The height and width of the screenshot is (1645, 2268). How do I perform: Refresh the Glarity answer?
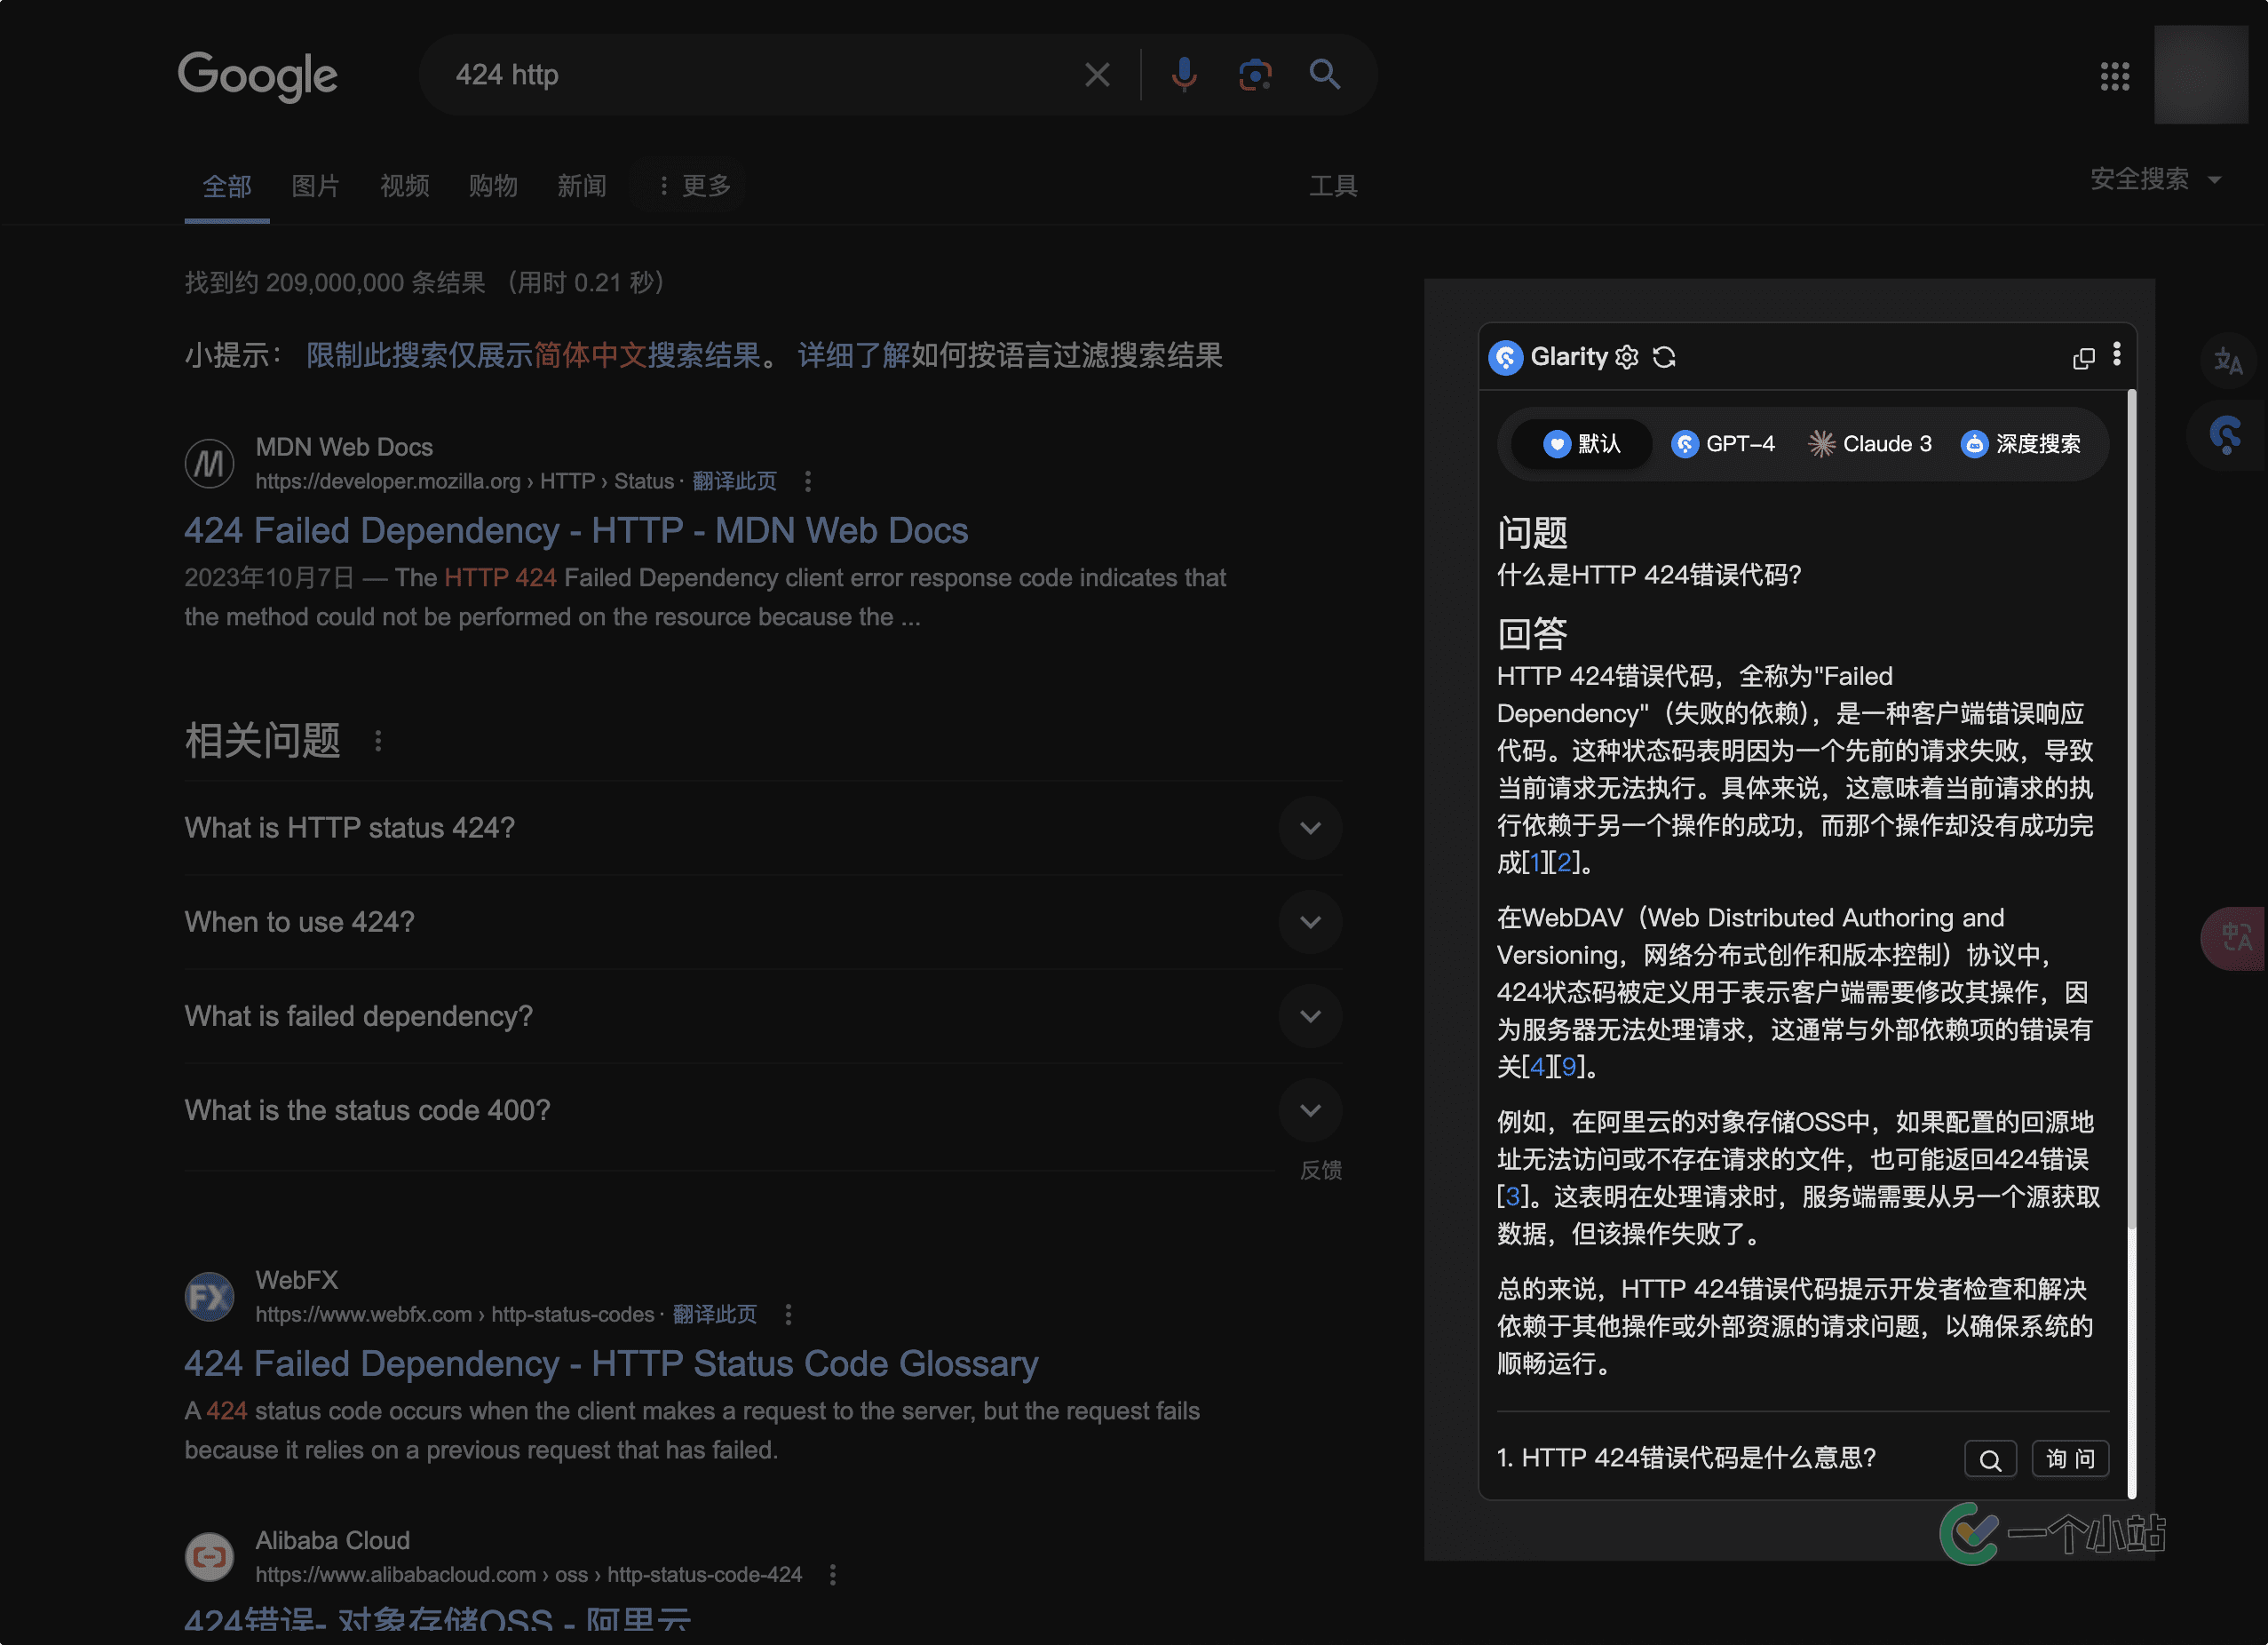pos(1664,357)
